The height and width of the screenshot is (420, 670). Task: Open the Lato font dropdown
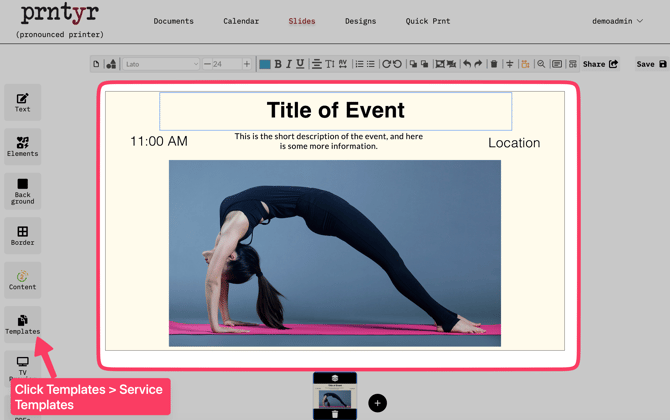coord(161,64)
